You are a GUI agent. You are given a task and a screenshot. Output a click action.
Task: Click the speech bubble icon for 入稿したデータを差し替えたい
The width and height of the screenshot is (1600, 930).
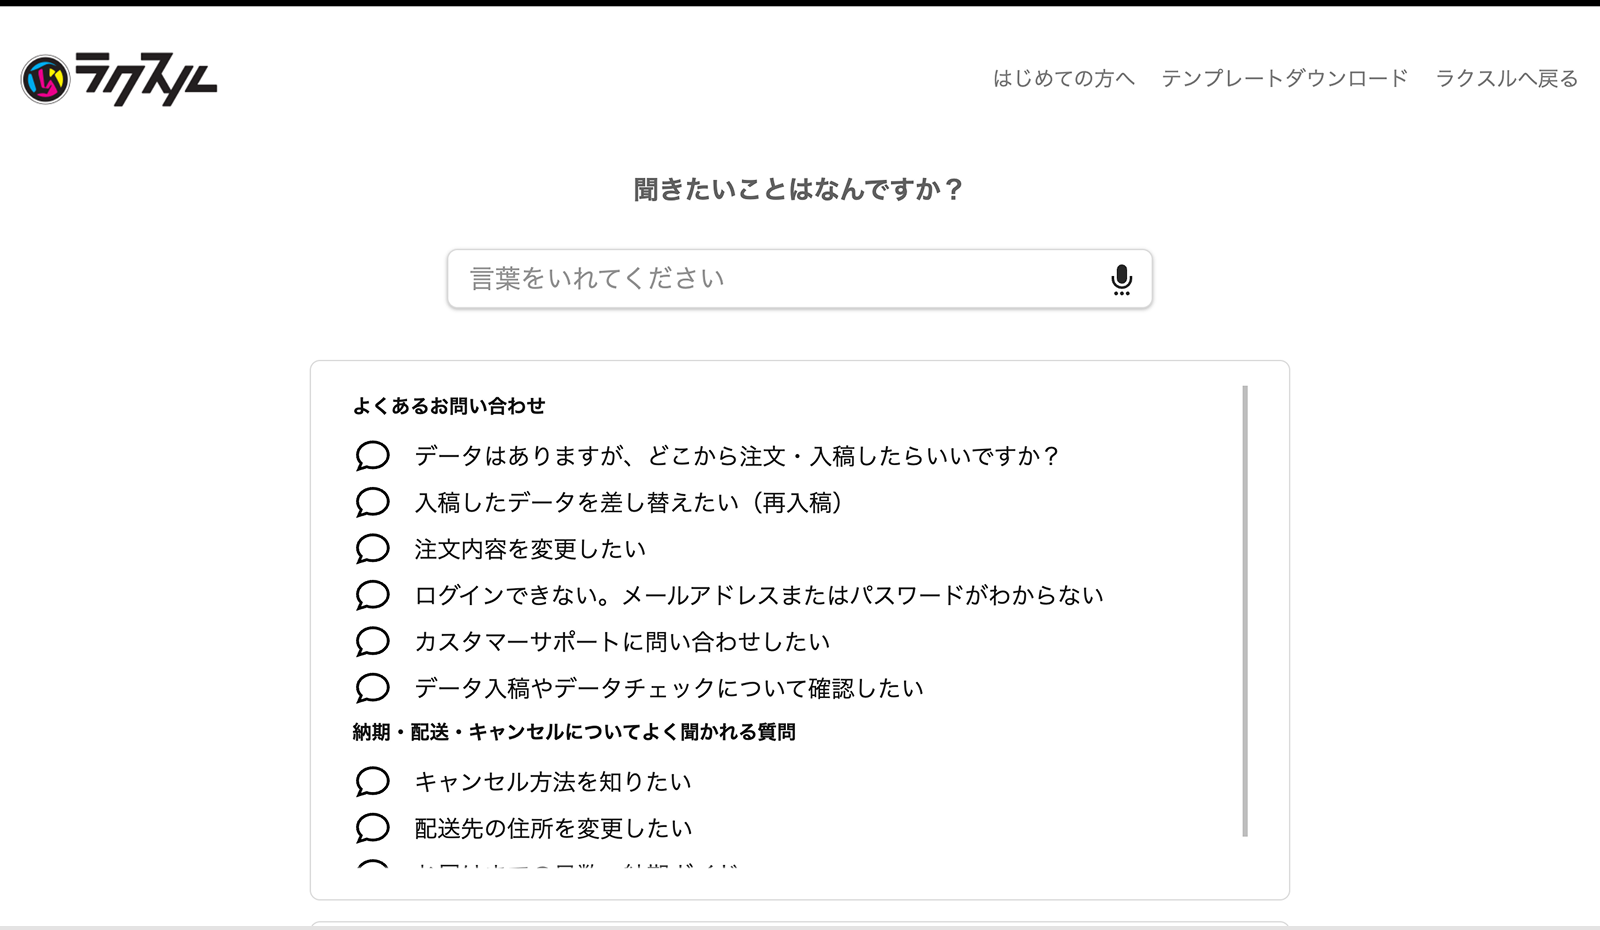coord(372,502)
